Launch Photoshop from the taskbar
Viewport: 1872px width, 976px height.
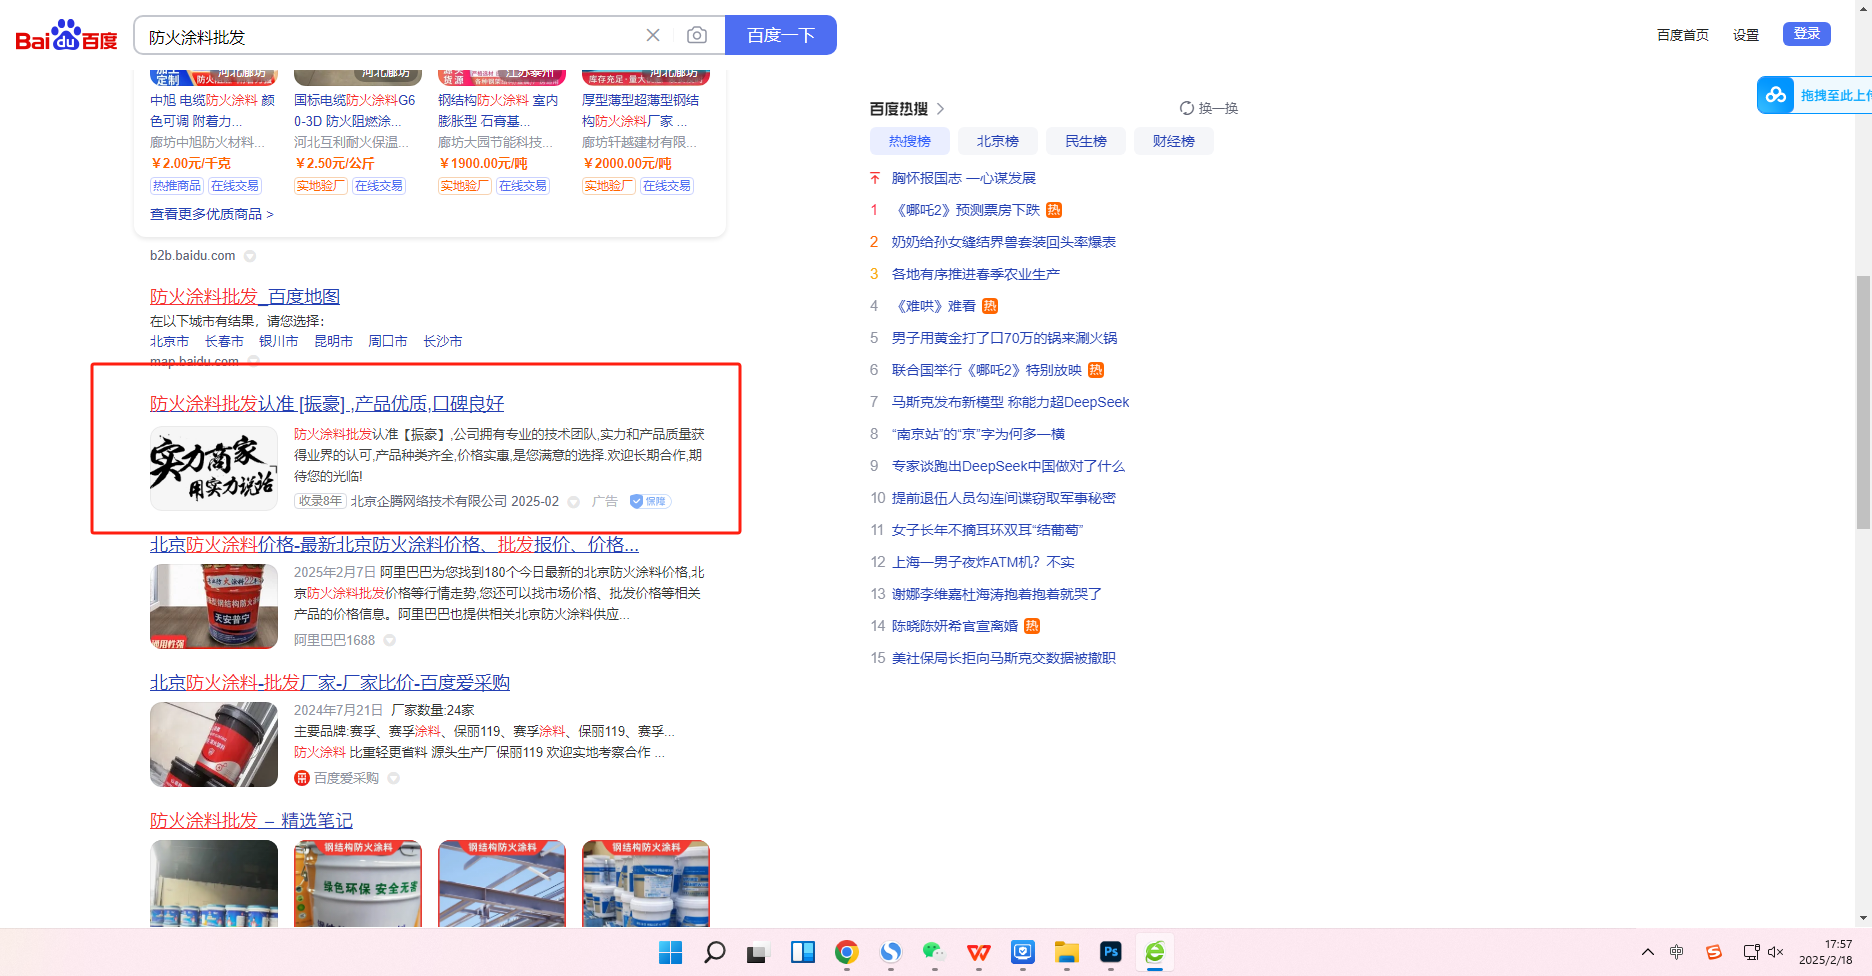point(1110,952)
